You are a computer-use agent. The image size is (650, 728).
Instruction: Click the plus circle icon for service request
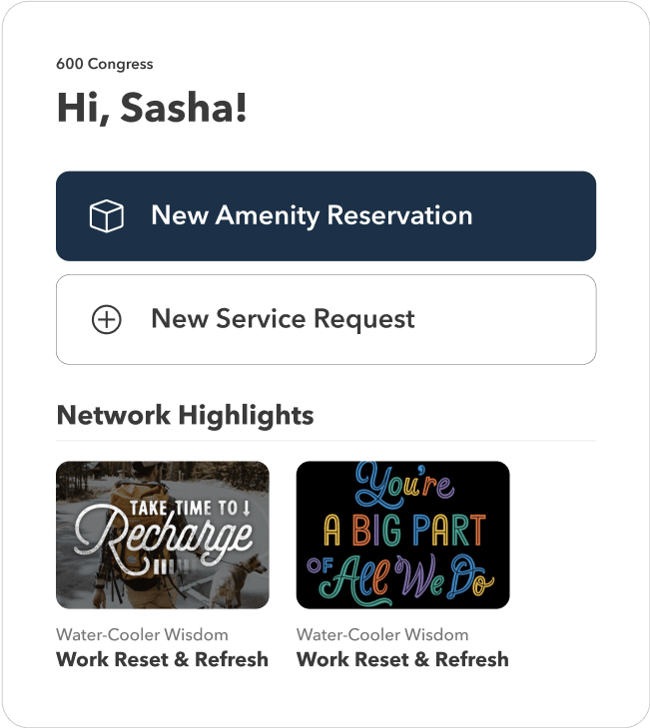(106, 320)
